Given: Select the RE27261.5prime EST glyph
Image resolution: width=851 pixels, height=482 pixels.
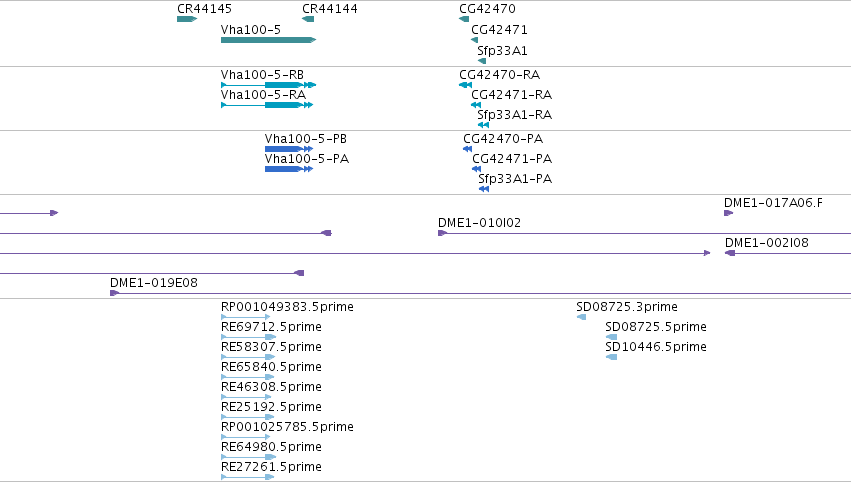Looking at the screenshot, I should [247, 477].
